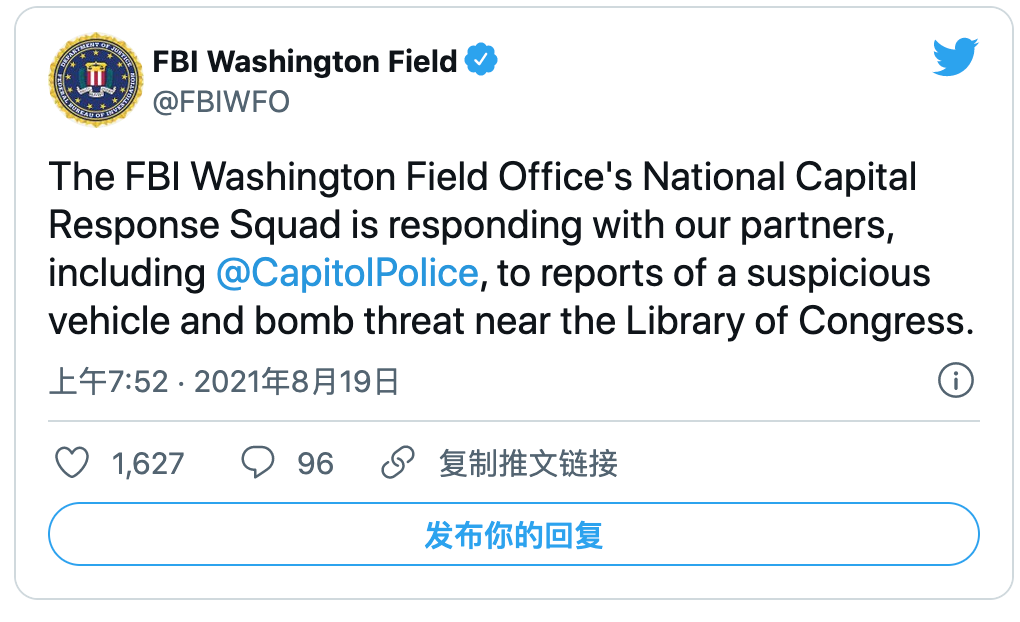The width and height of the screenshot is (1020, 622).
Task: Click the blue verified checkmark badge
Action: 481,60
